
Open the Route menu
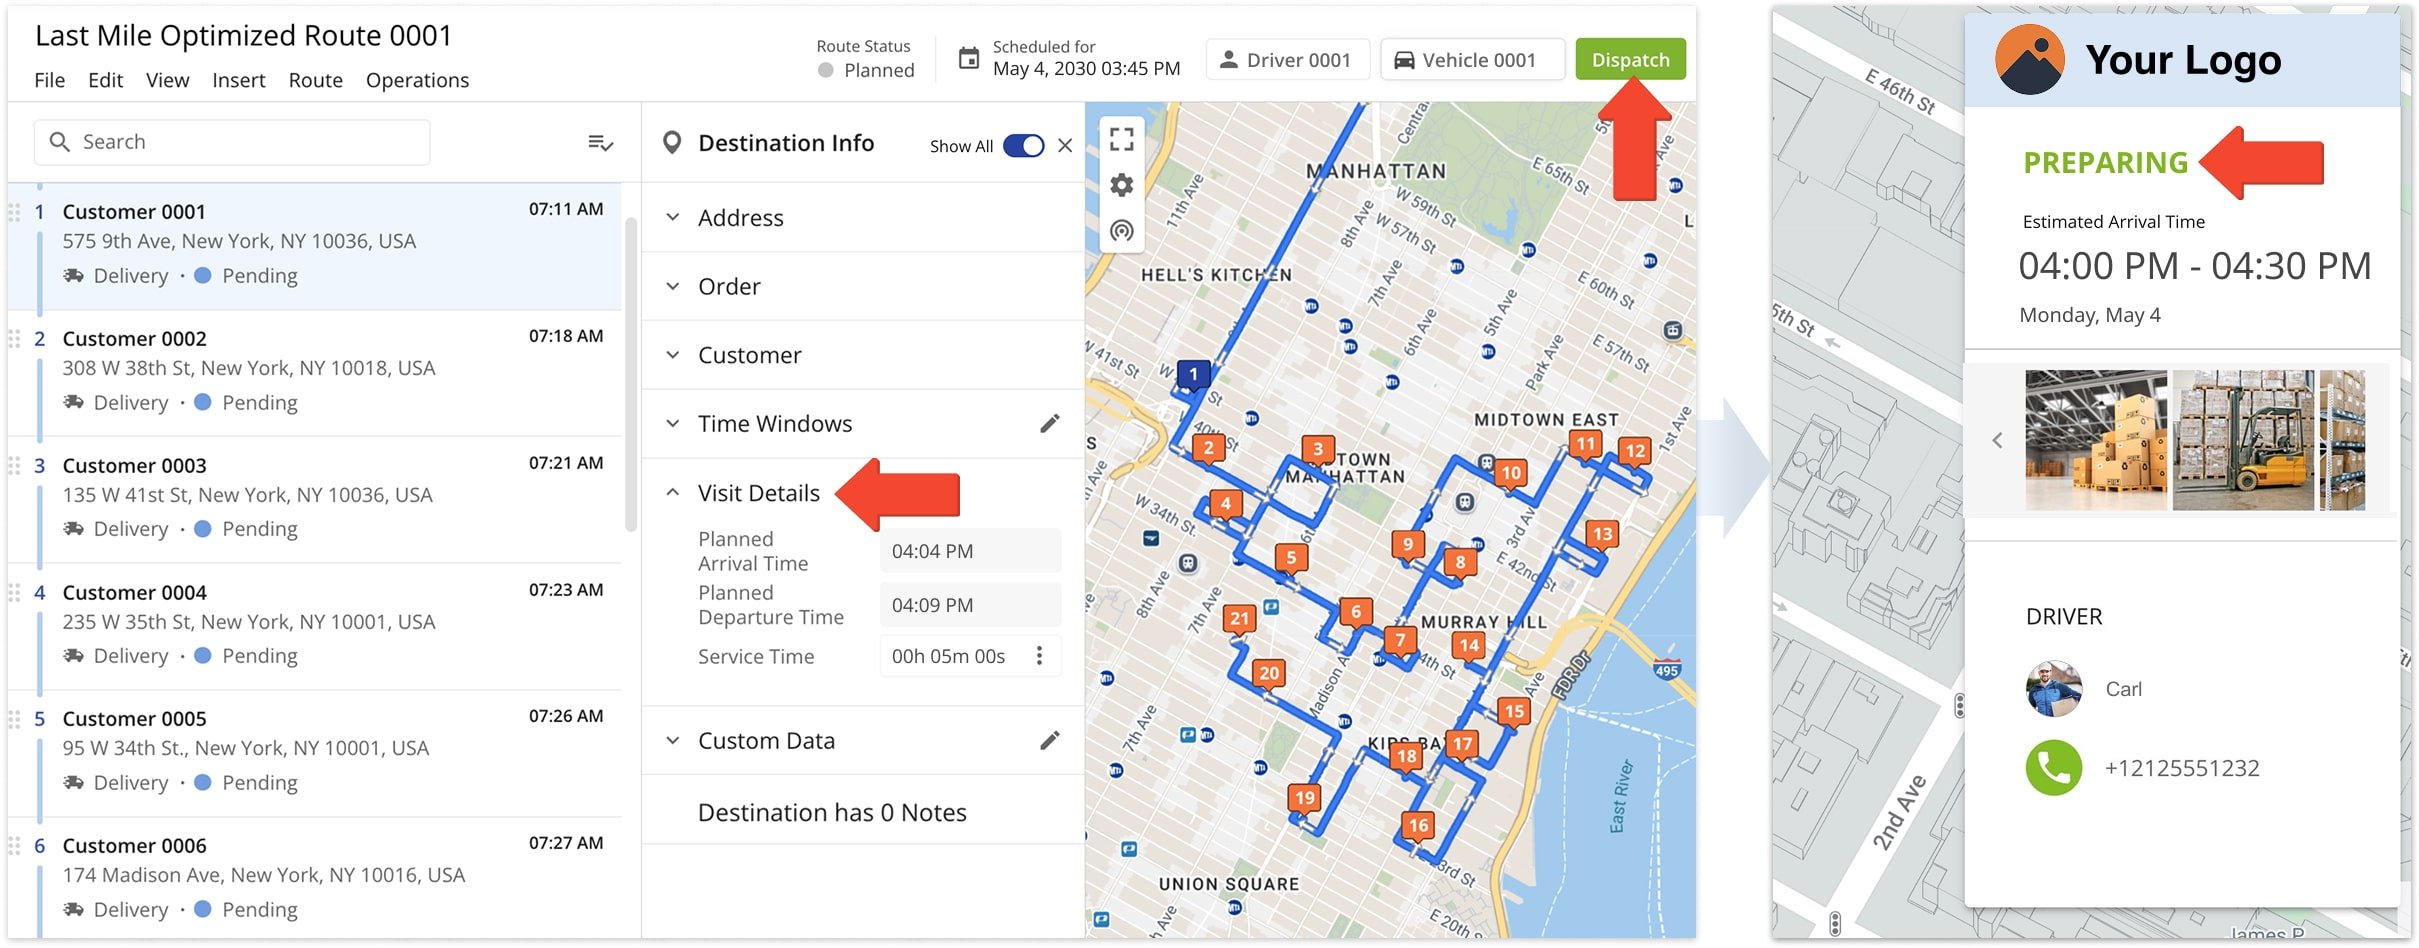tap(315, 80)
